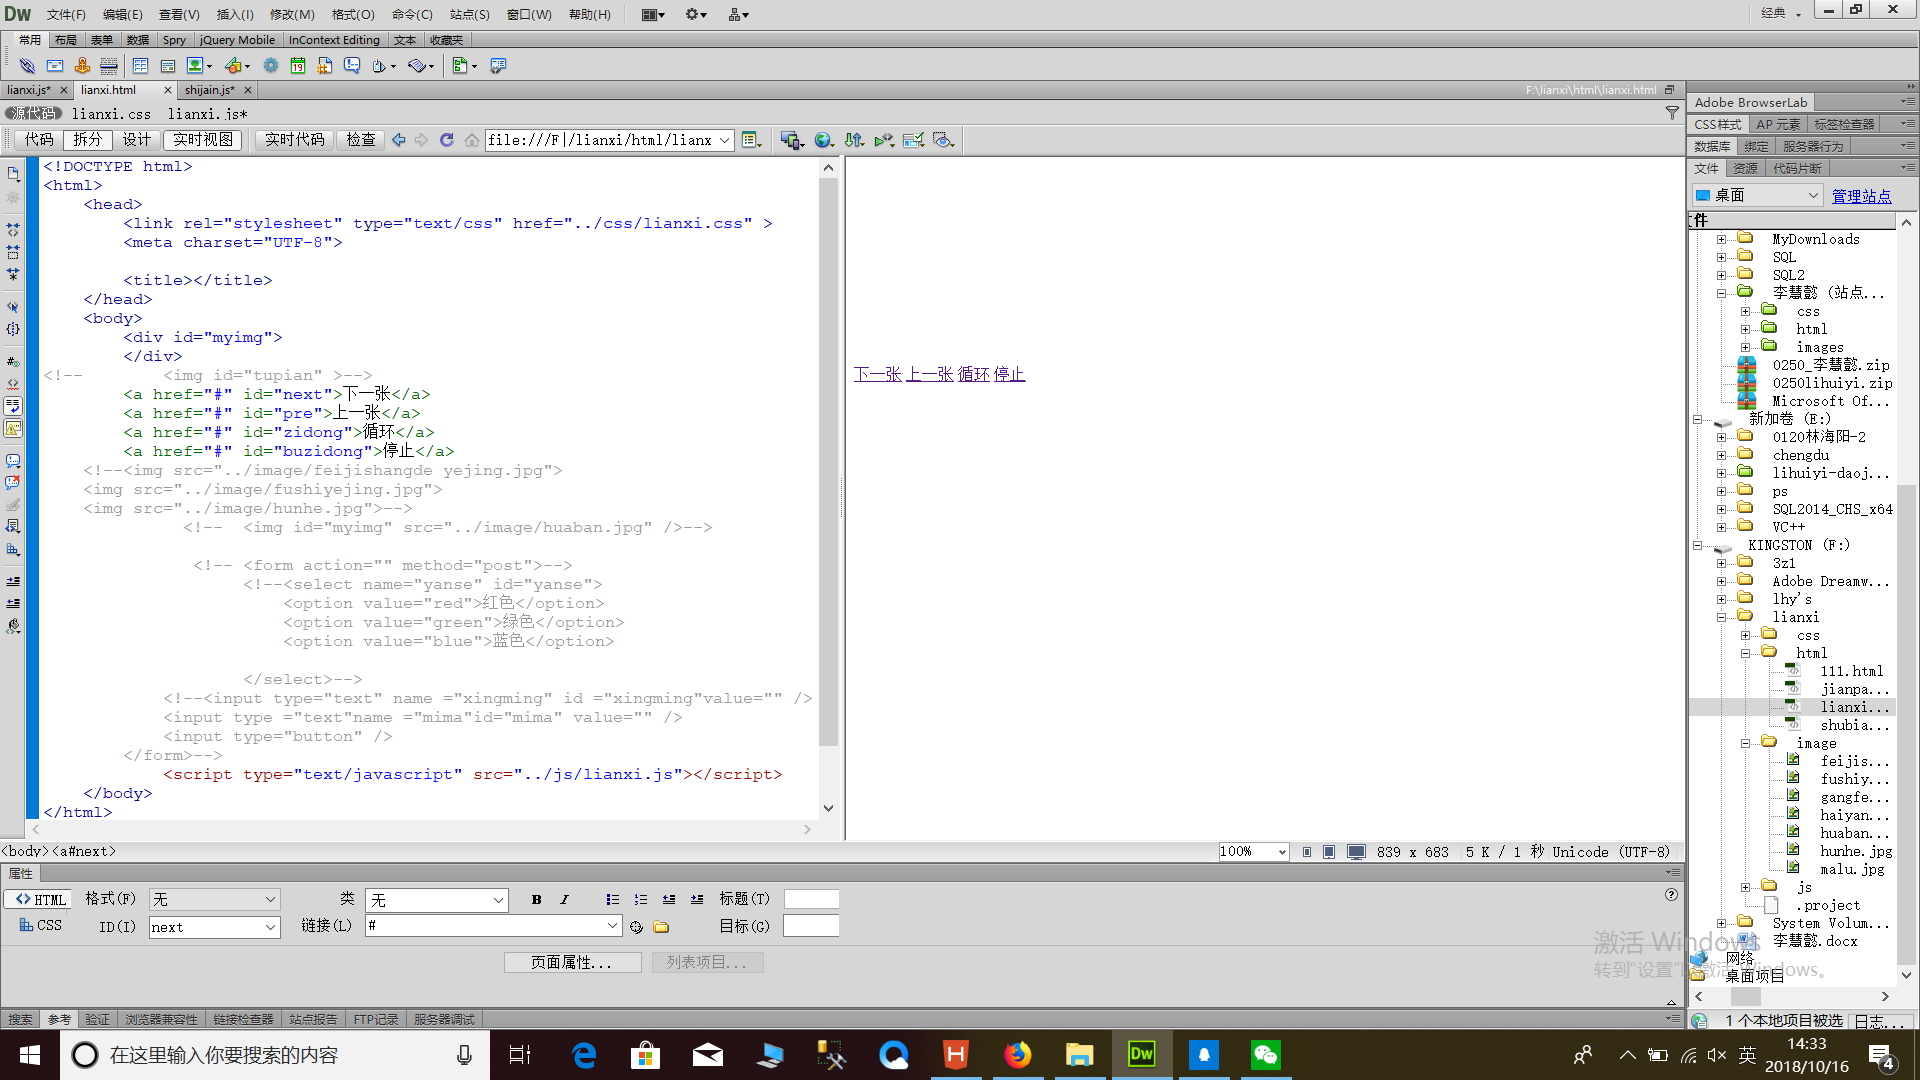Click the Point to File target icon

point(636,928)
